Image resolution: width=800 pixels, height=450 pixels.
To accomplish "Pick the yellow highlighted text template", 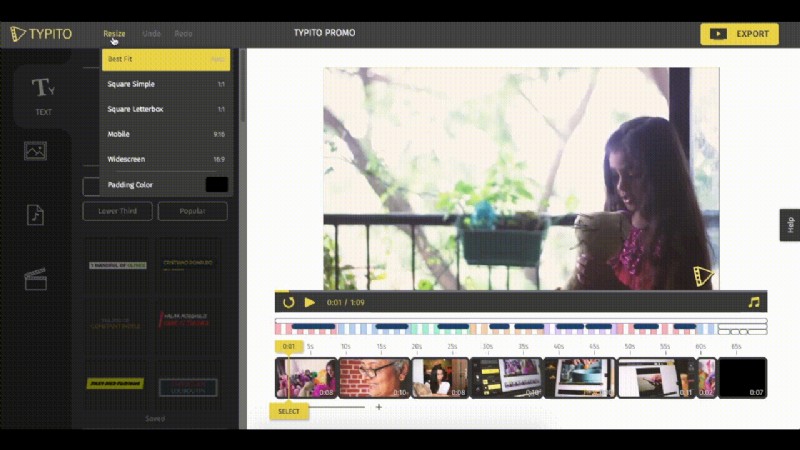I will click(115, 383).
